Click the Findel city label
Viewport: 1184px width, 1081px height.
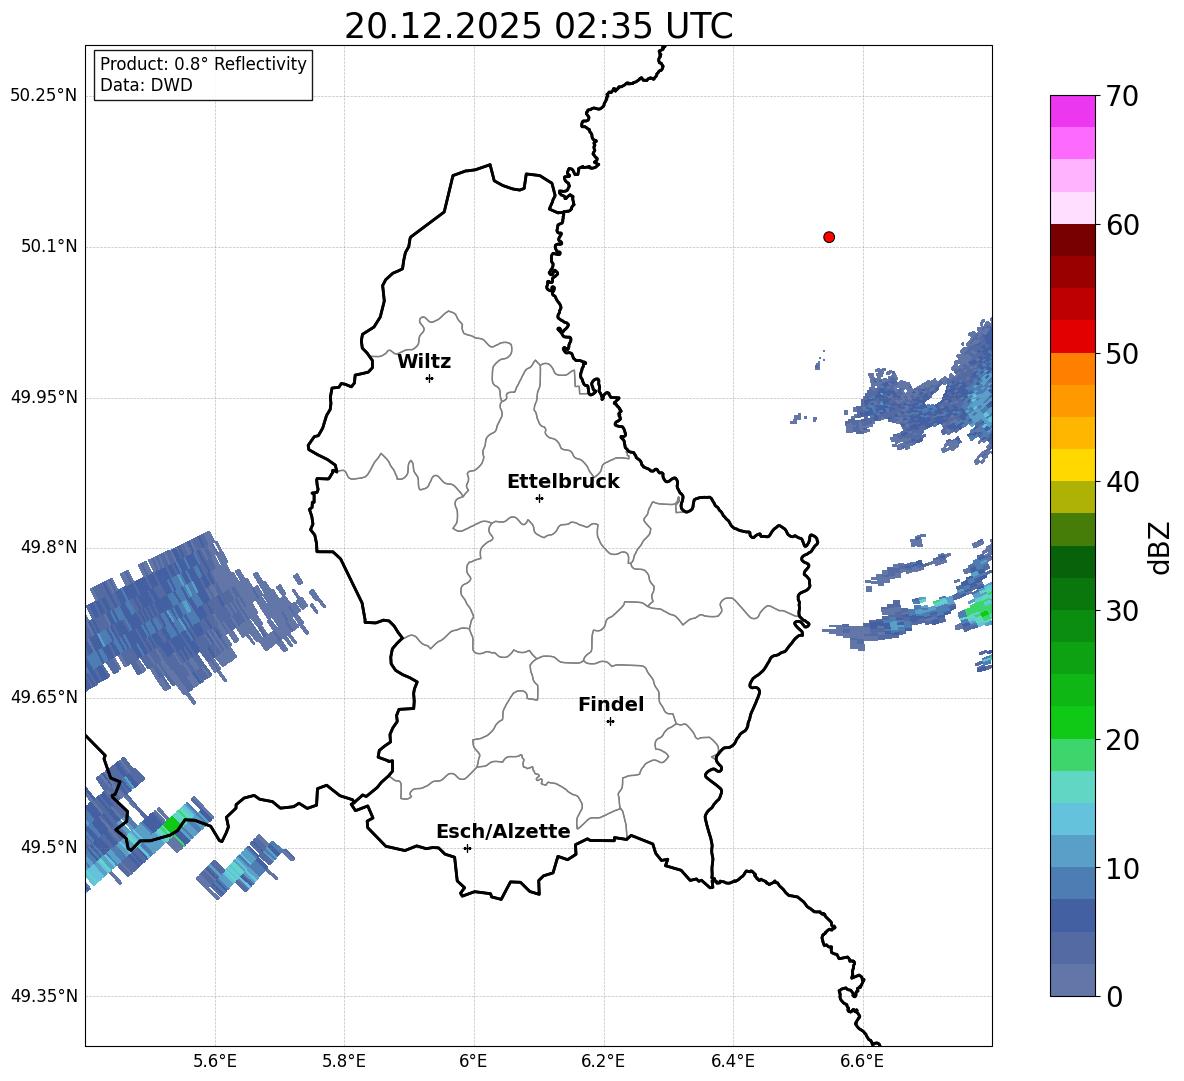tap(611, 704)
